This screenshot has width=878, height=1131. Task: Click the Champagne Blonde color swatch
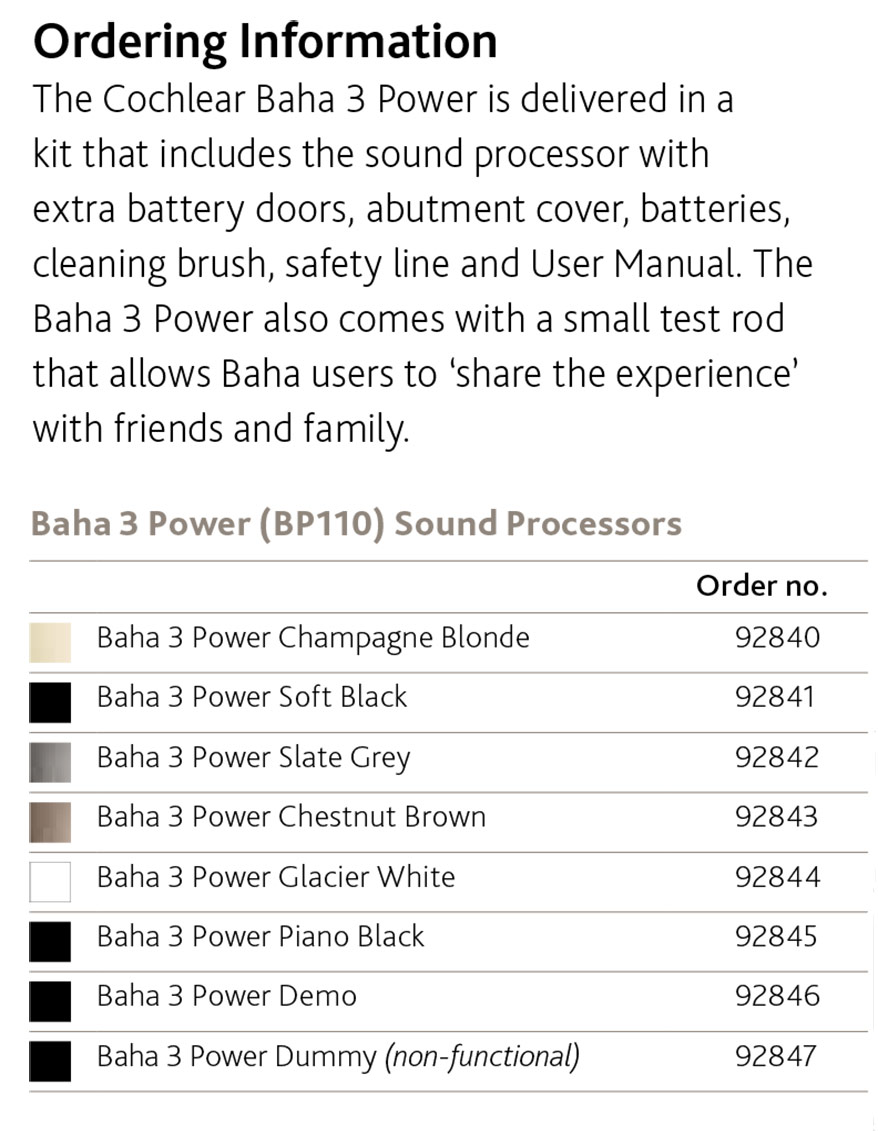[x=50, y=642]
